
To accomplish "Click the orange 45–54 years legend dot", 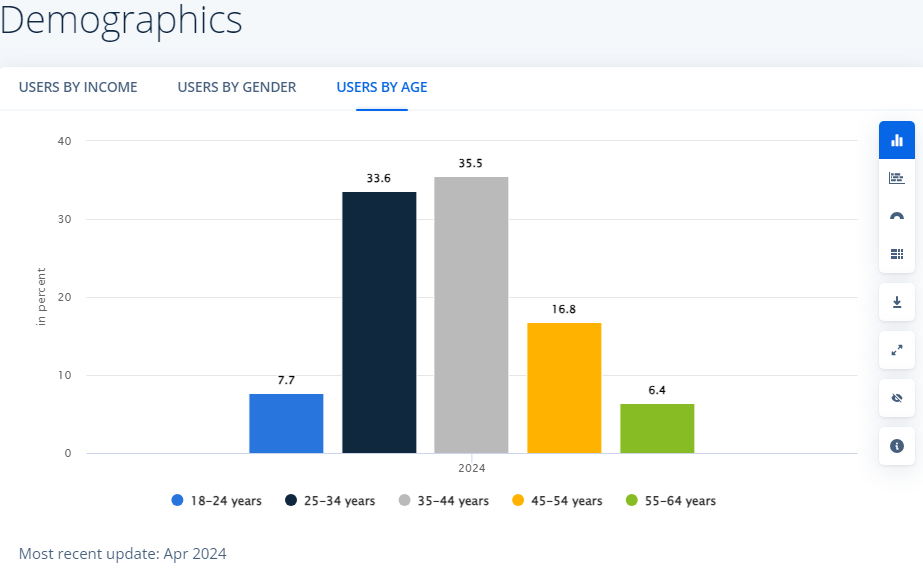I will tap(518, 501).
